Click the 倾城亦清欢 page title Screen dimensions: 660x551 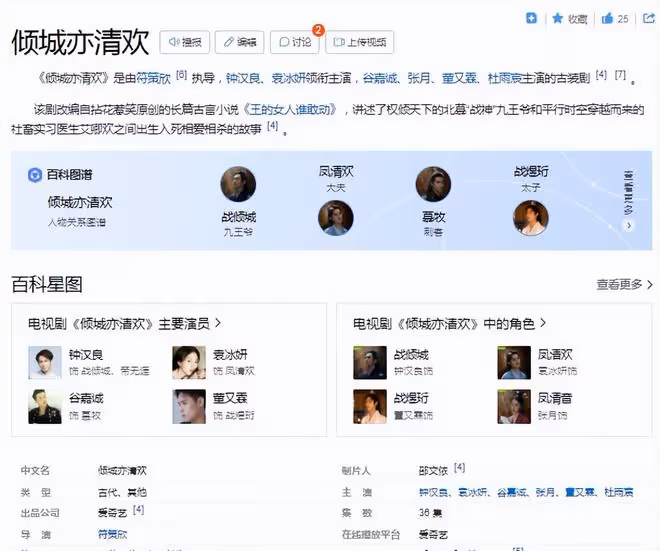pos(80,42)
